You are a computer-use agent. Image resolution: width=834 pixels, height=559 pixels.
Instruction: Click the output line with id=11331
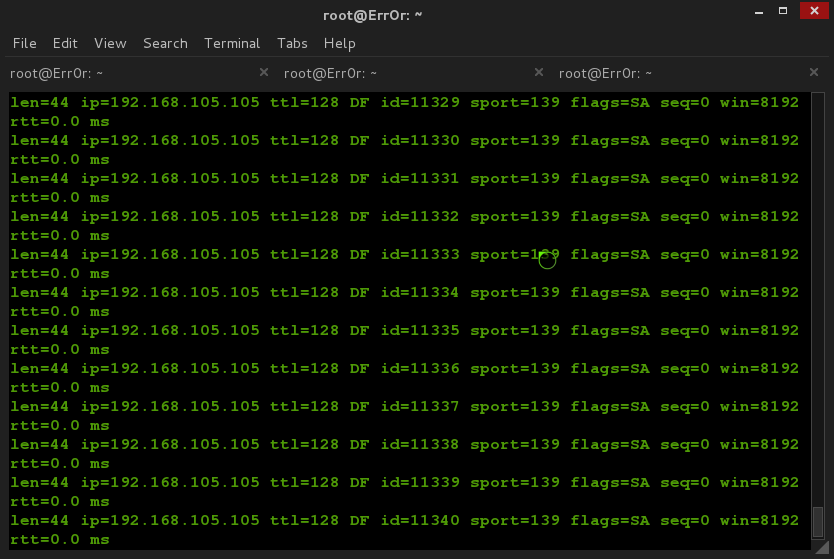point(405,179)
